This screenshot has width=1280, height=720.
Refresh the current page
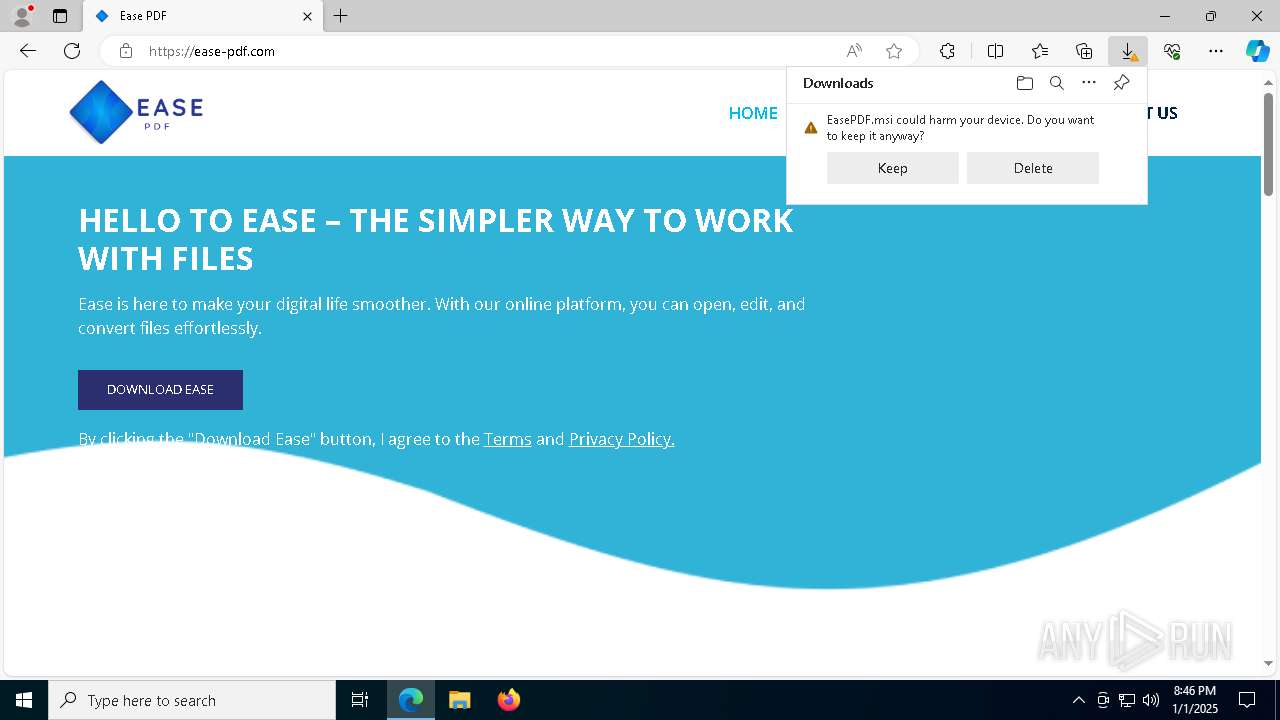72,51
